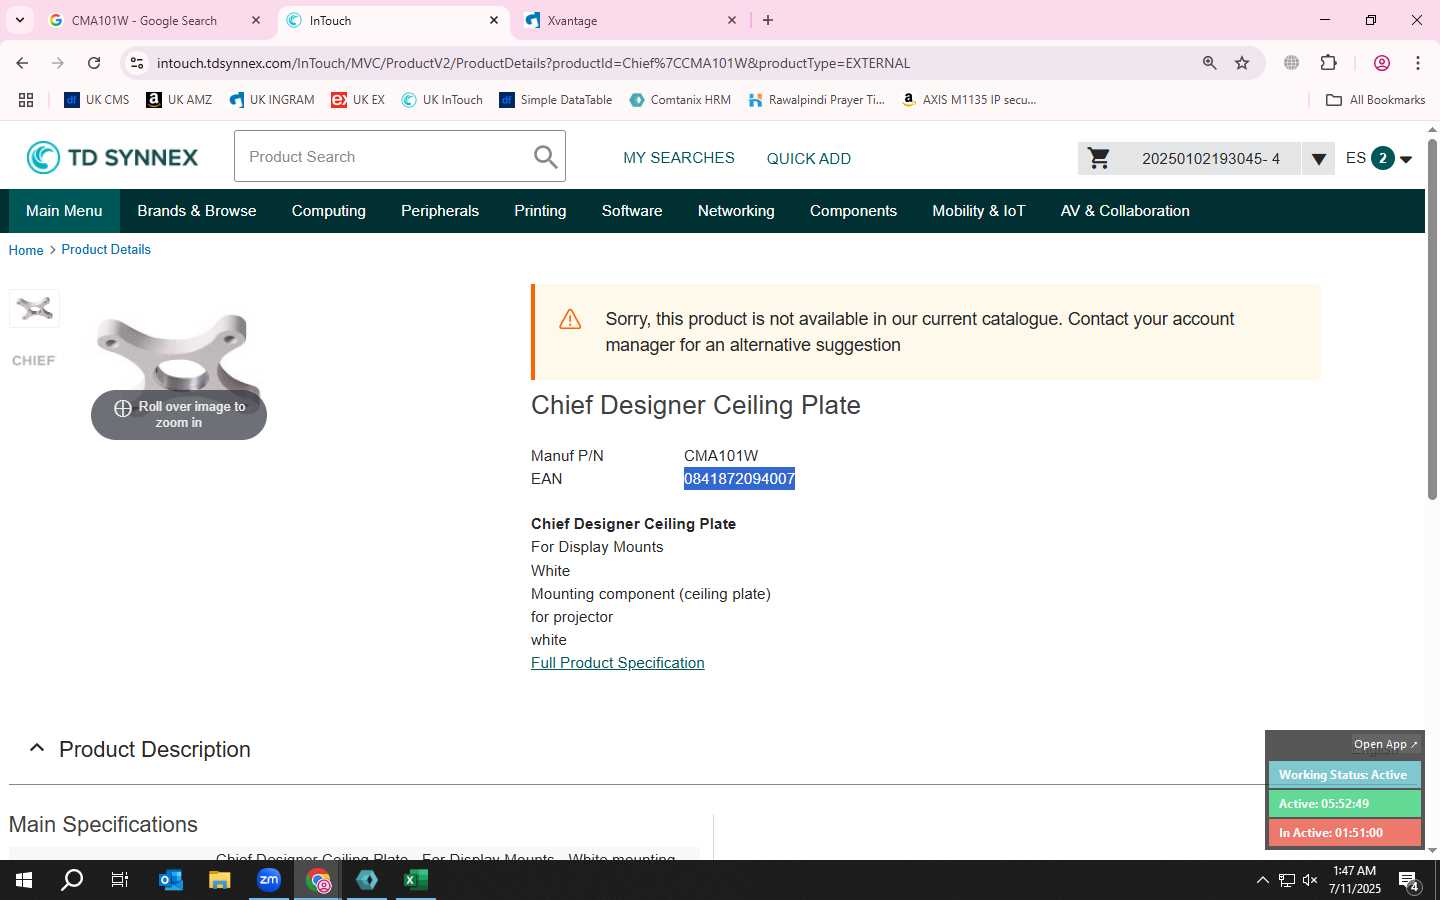Open UK InTouch bookmark

(x=442, y=100)
